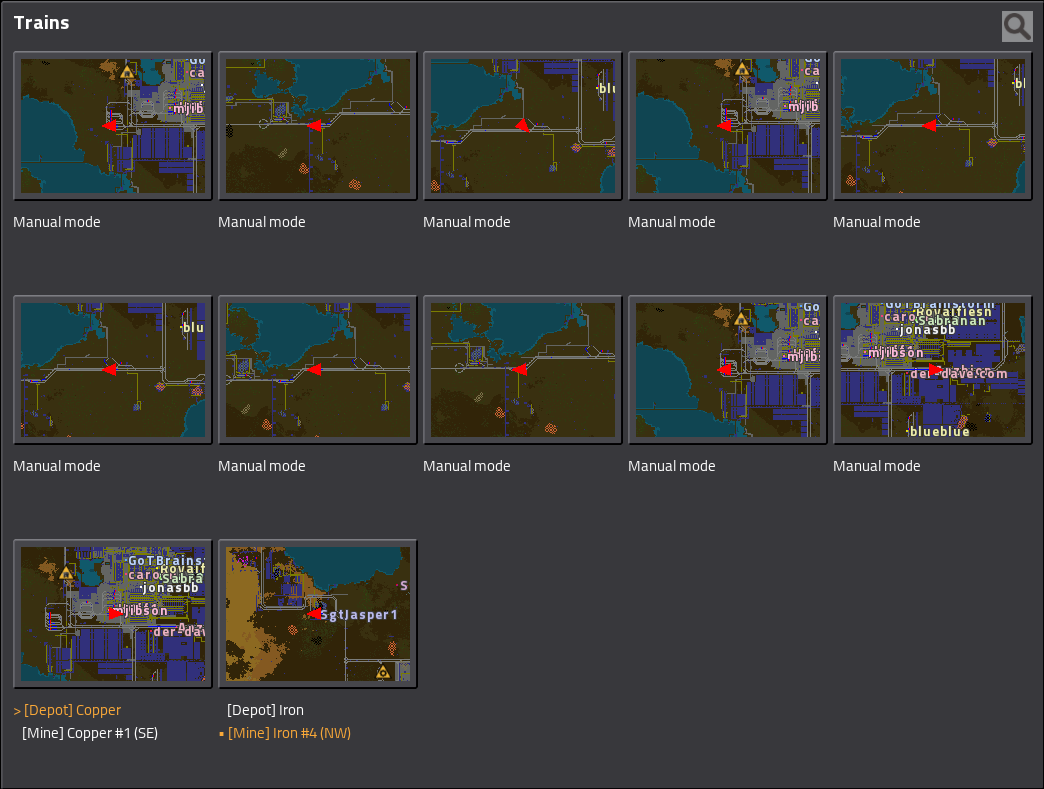Click Manual mode label under blueblue minimap

pos(877,466)
